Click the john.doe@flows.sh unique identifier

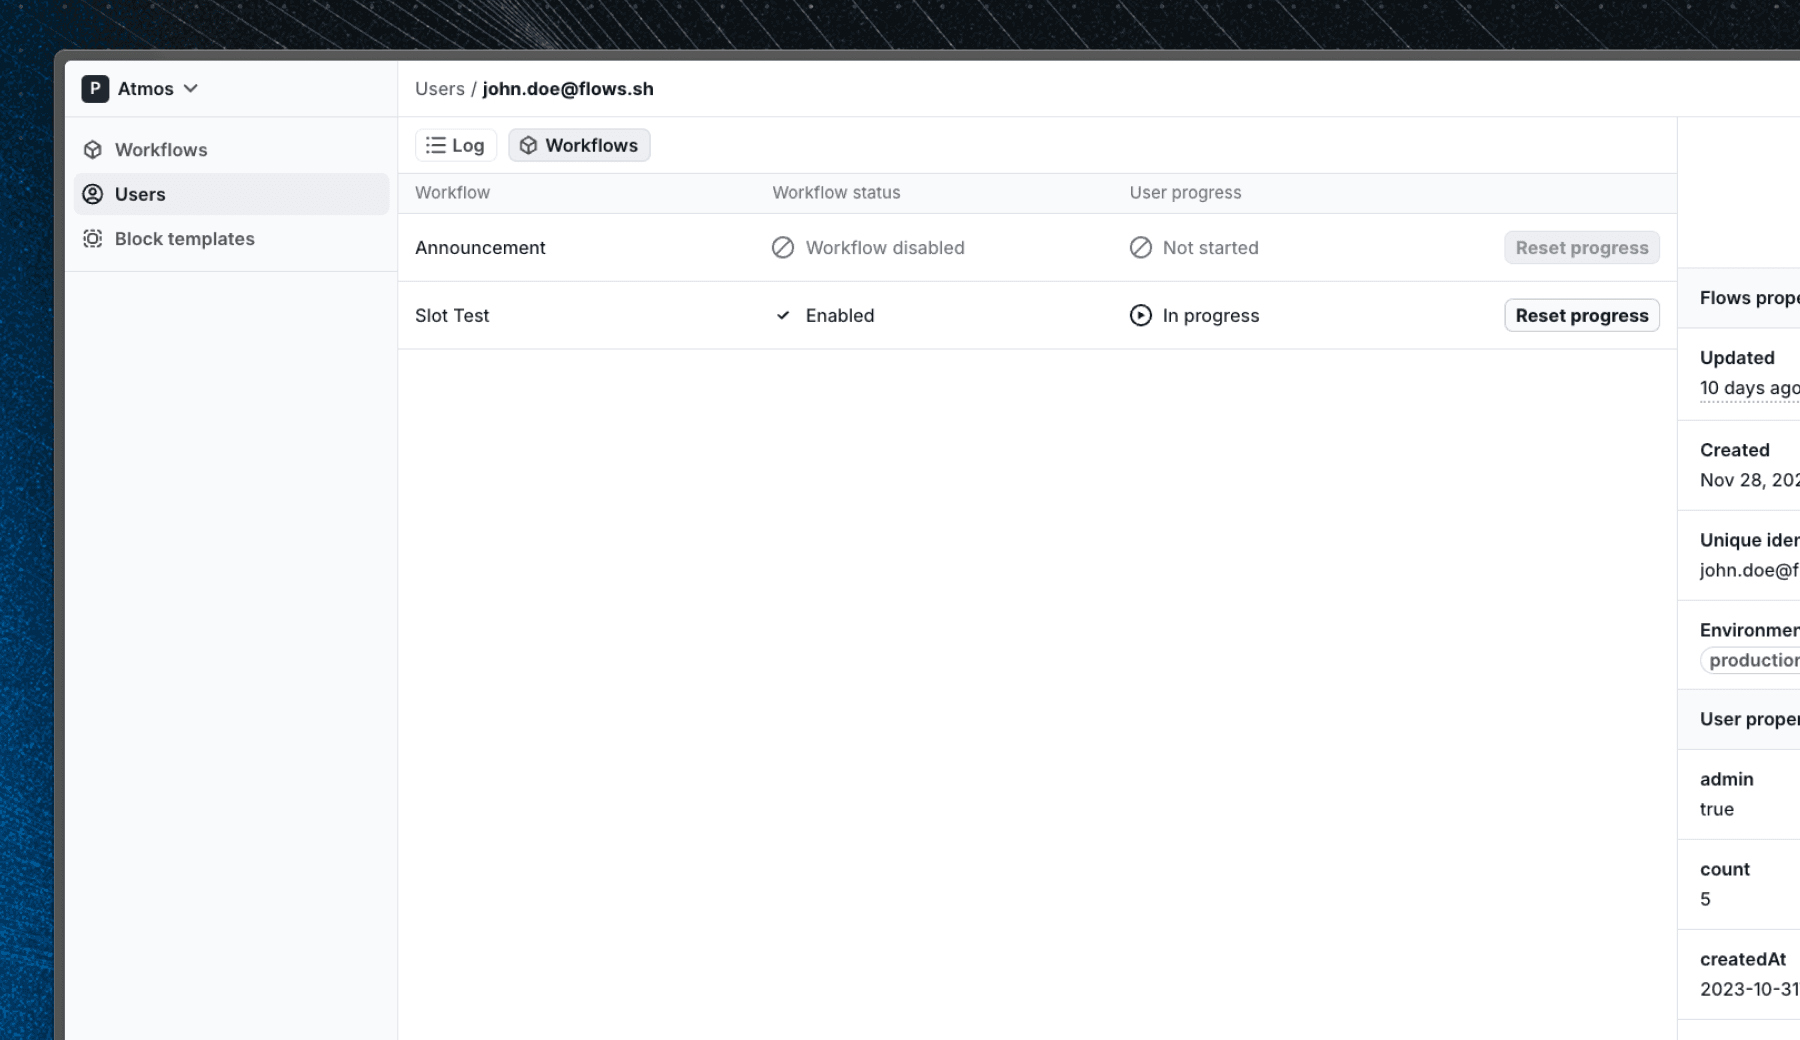(x=1748, y=570)
